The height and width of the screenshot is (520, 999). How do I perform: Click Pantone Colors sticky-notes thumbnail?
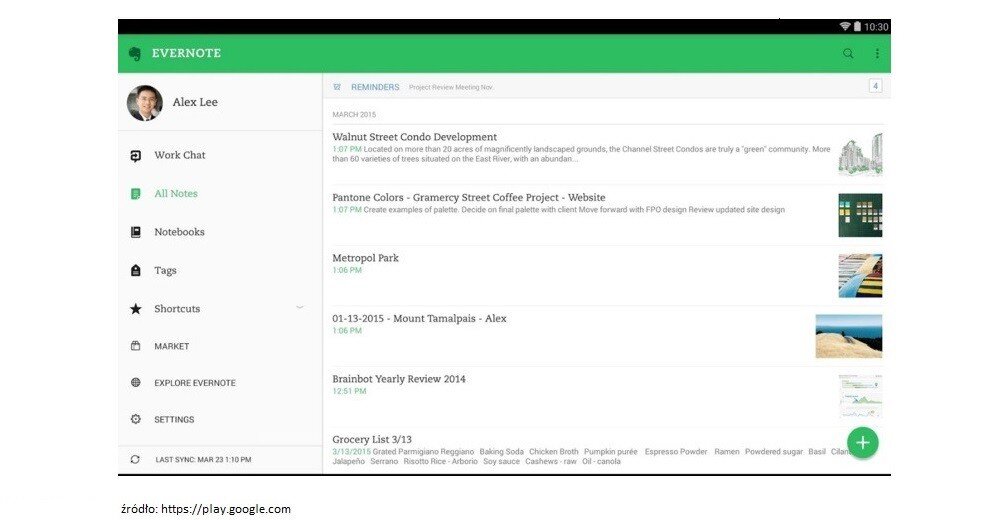pos(860,215)
